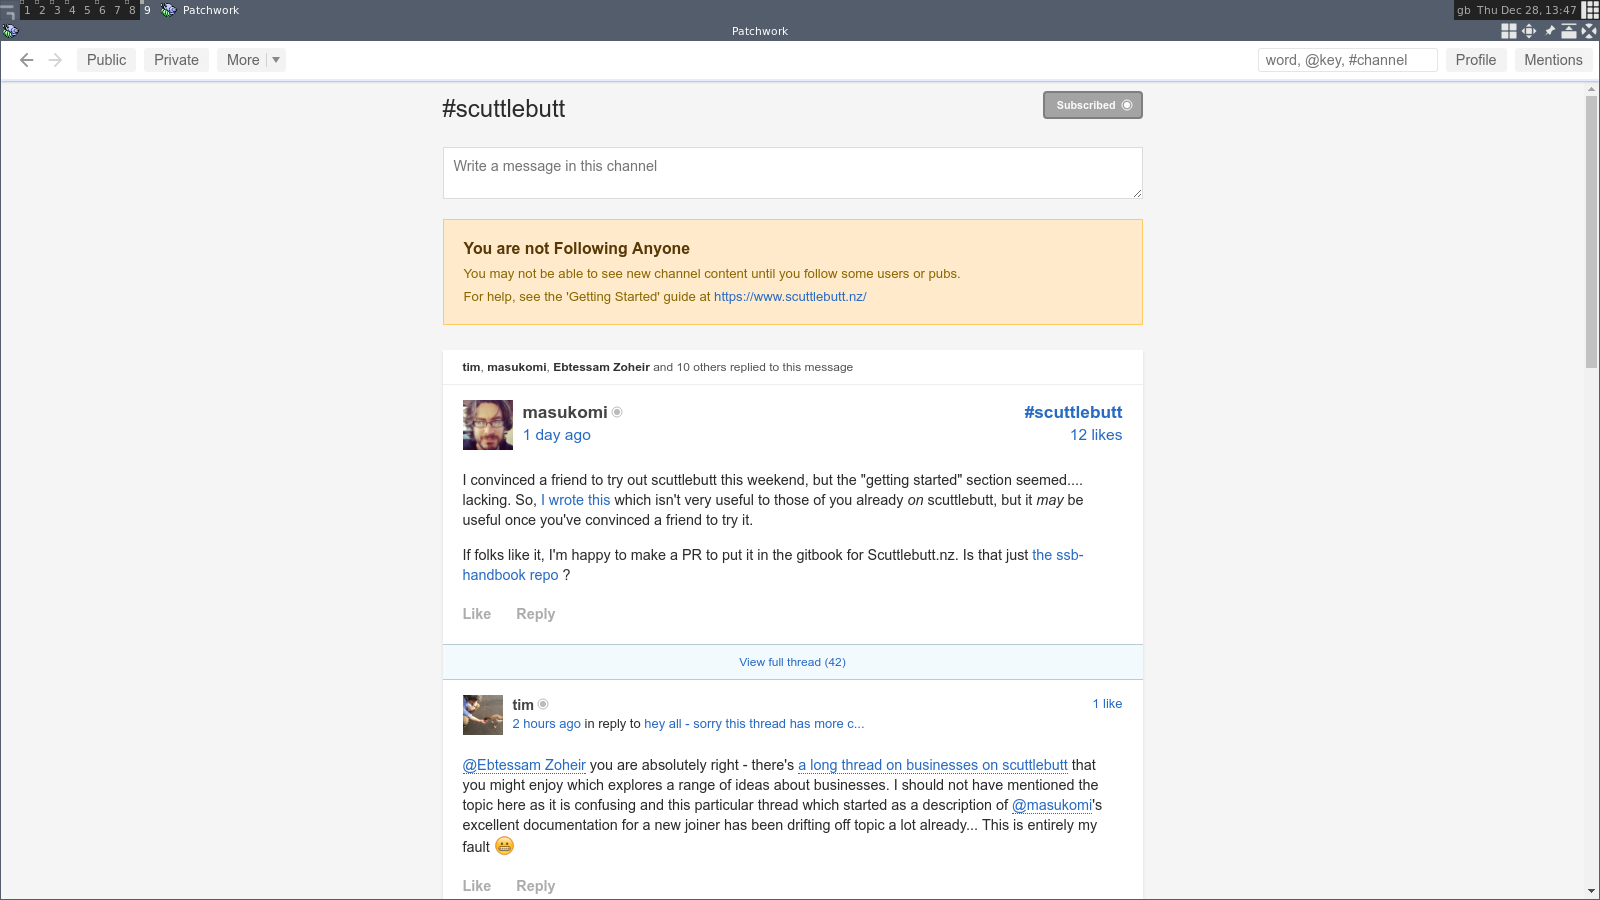Viewport: 1600px width, 900px height.
Task: Focus the word, @key, #channel search box
Action: click(1347, 60)
